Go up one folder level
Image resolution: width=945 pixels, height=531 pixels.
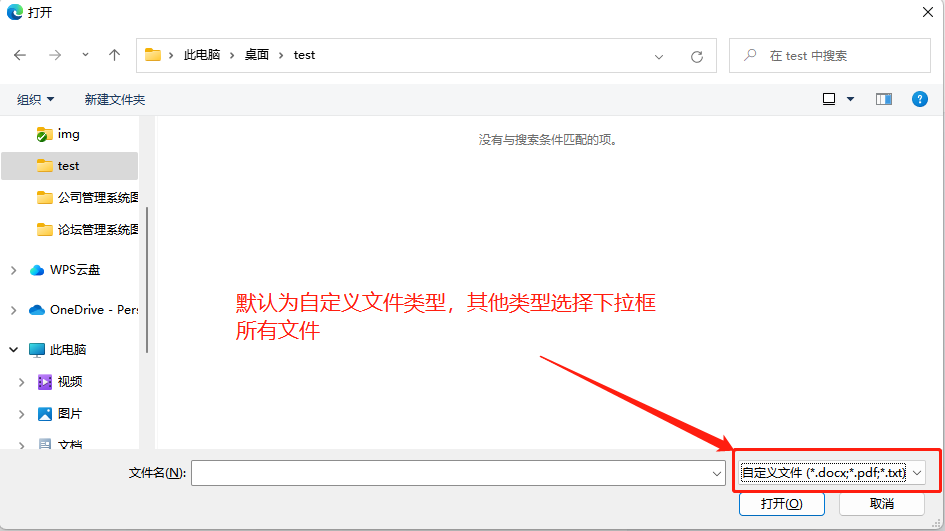pyautogui.click(x=115, y=55)
